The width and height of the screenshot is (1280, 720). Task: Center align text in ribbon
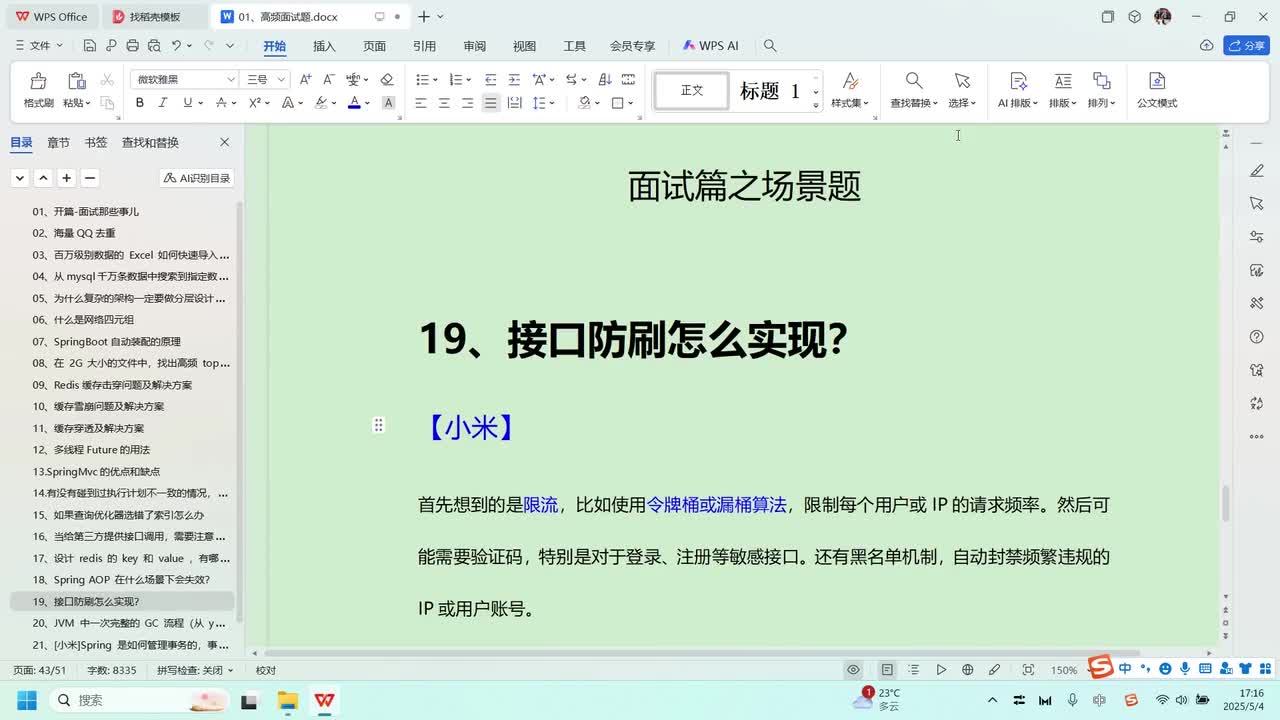(444, 103)
